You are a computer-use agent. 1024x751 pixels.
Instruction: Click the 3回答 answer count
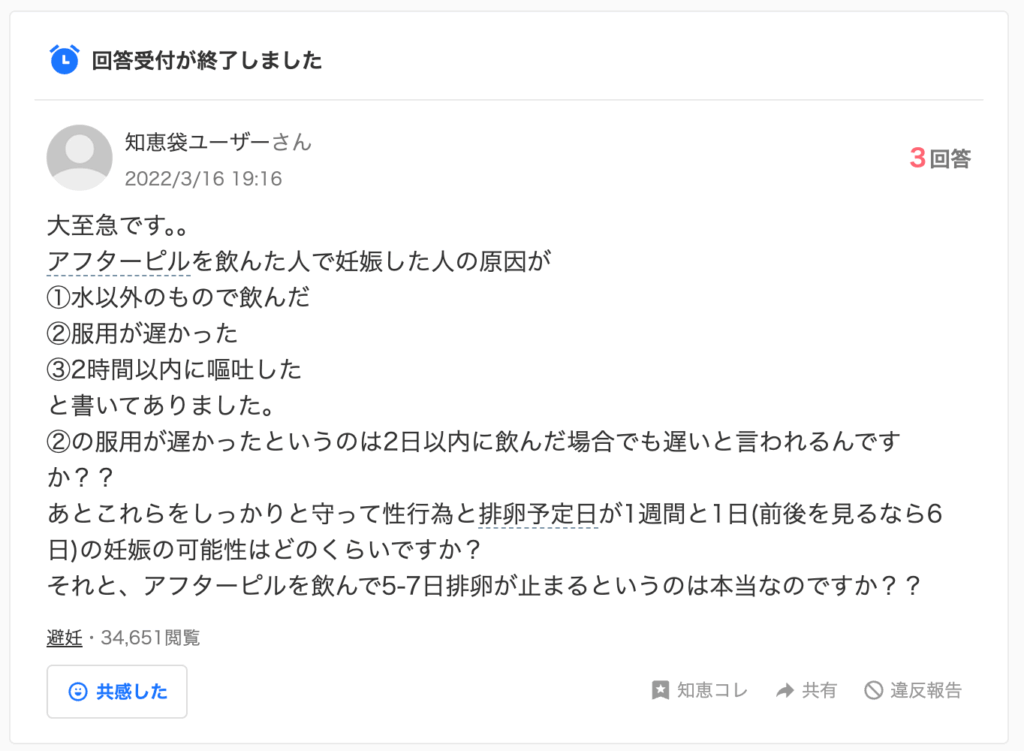939,158
